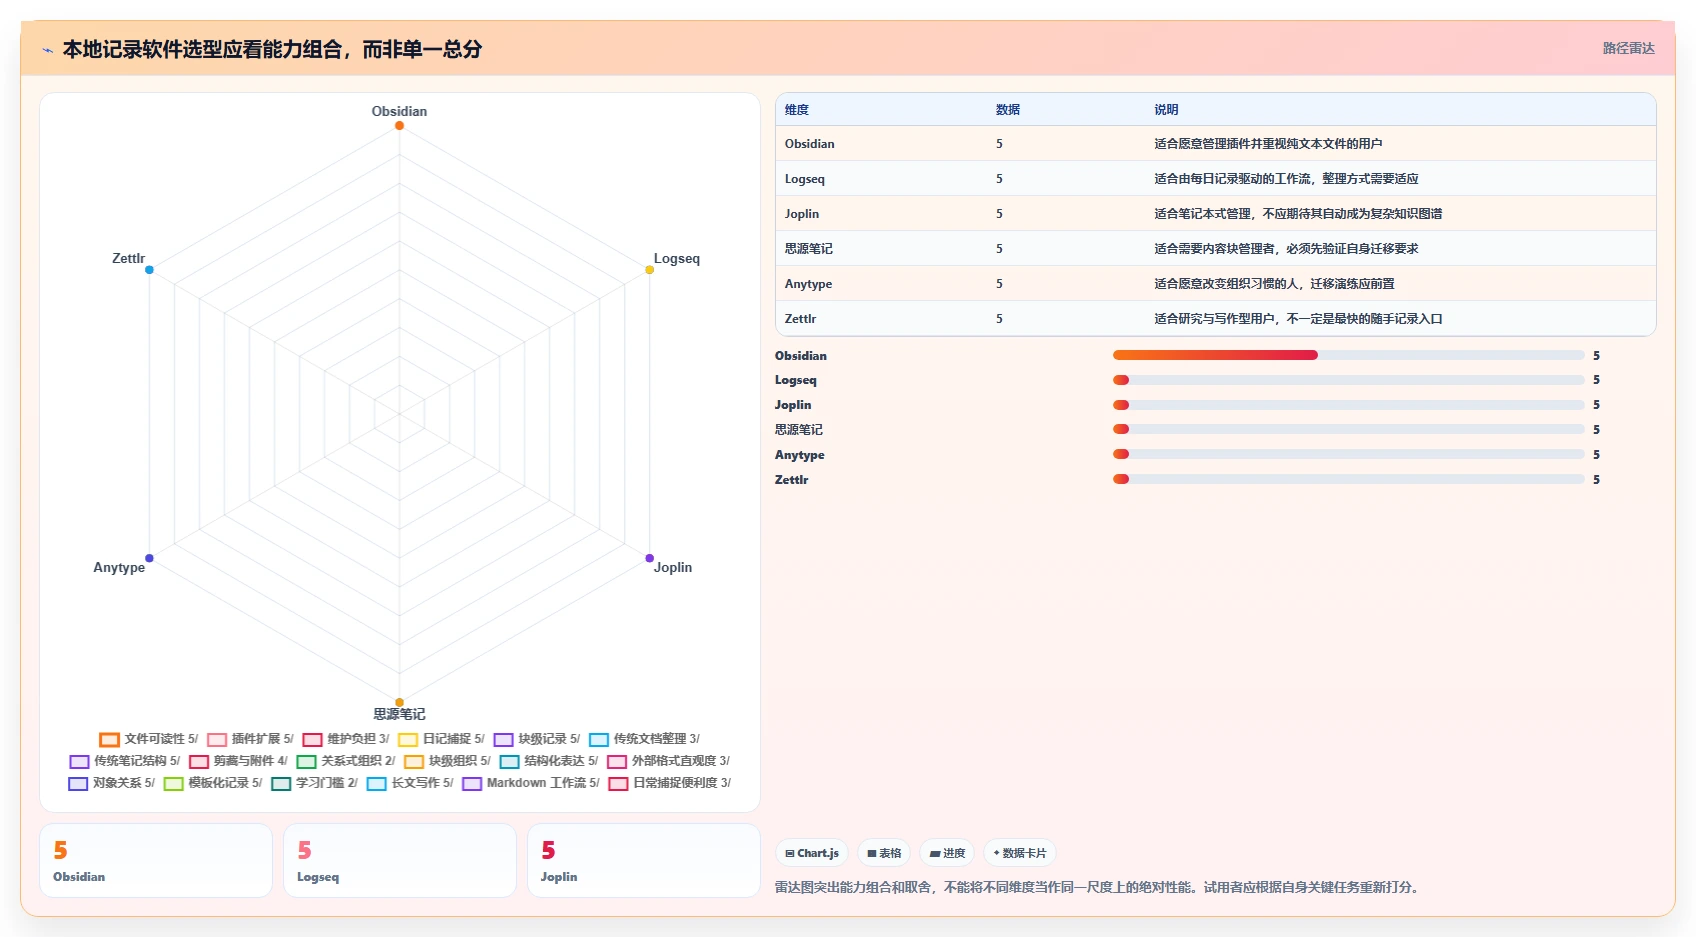Click the 进度 chip
Image resolution: width=1696 pixels, height=937 pixels.
947,853
